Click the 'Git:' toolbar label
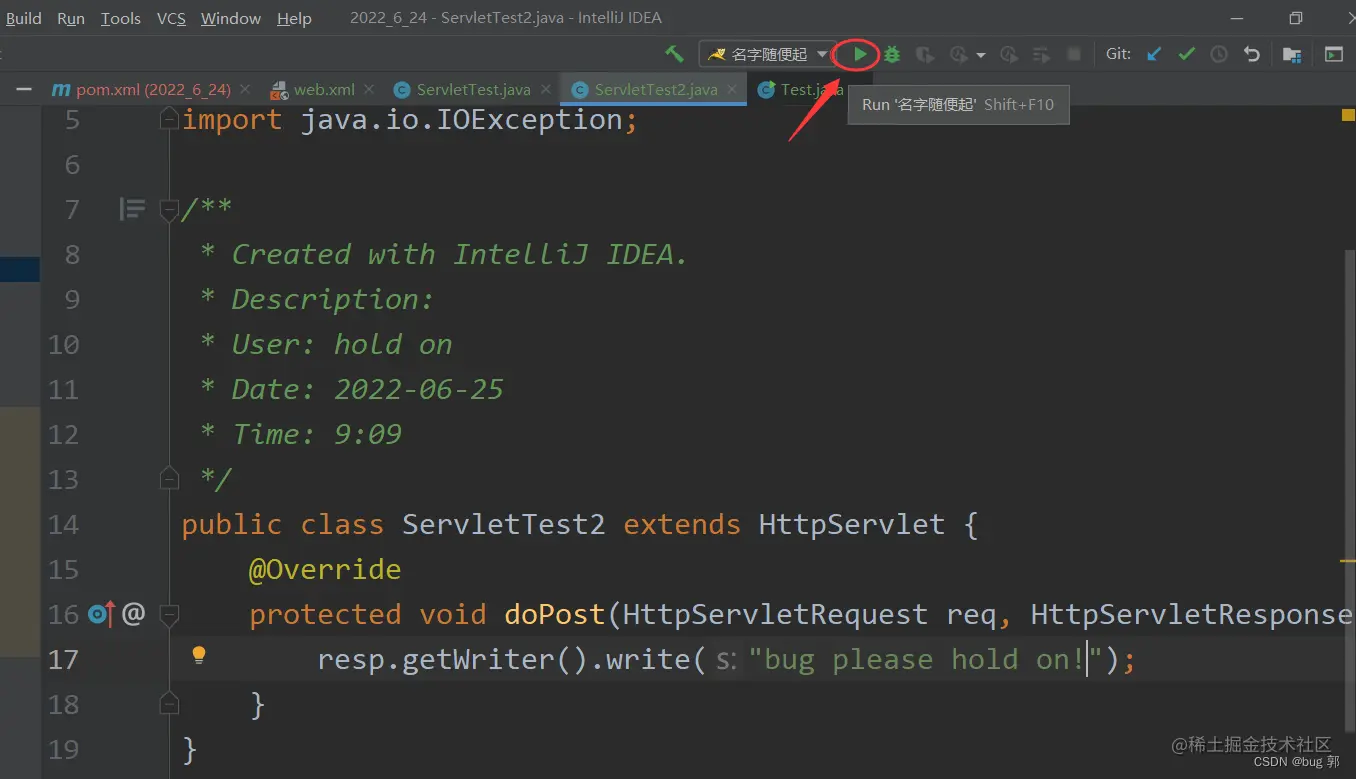Image resolution: width=1356 pixels, height=779 pixels. pyautogui.click(x=1118, y=54)
